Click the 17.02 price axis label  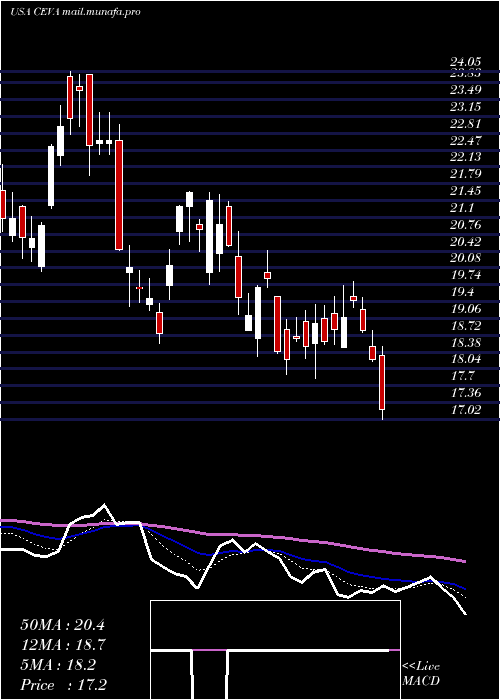click(465, 409)
